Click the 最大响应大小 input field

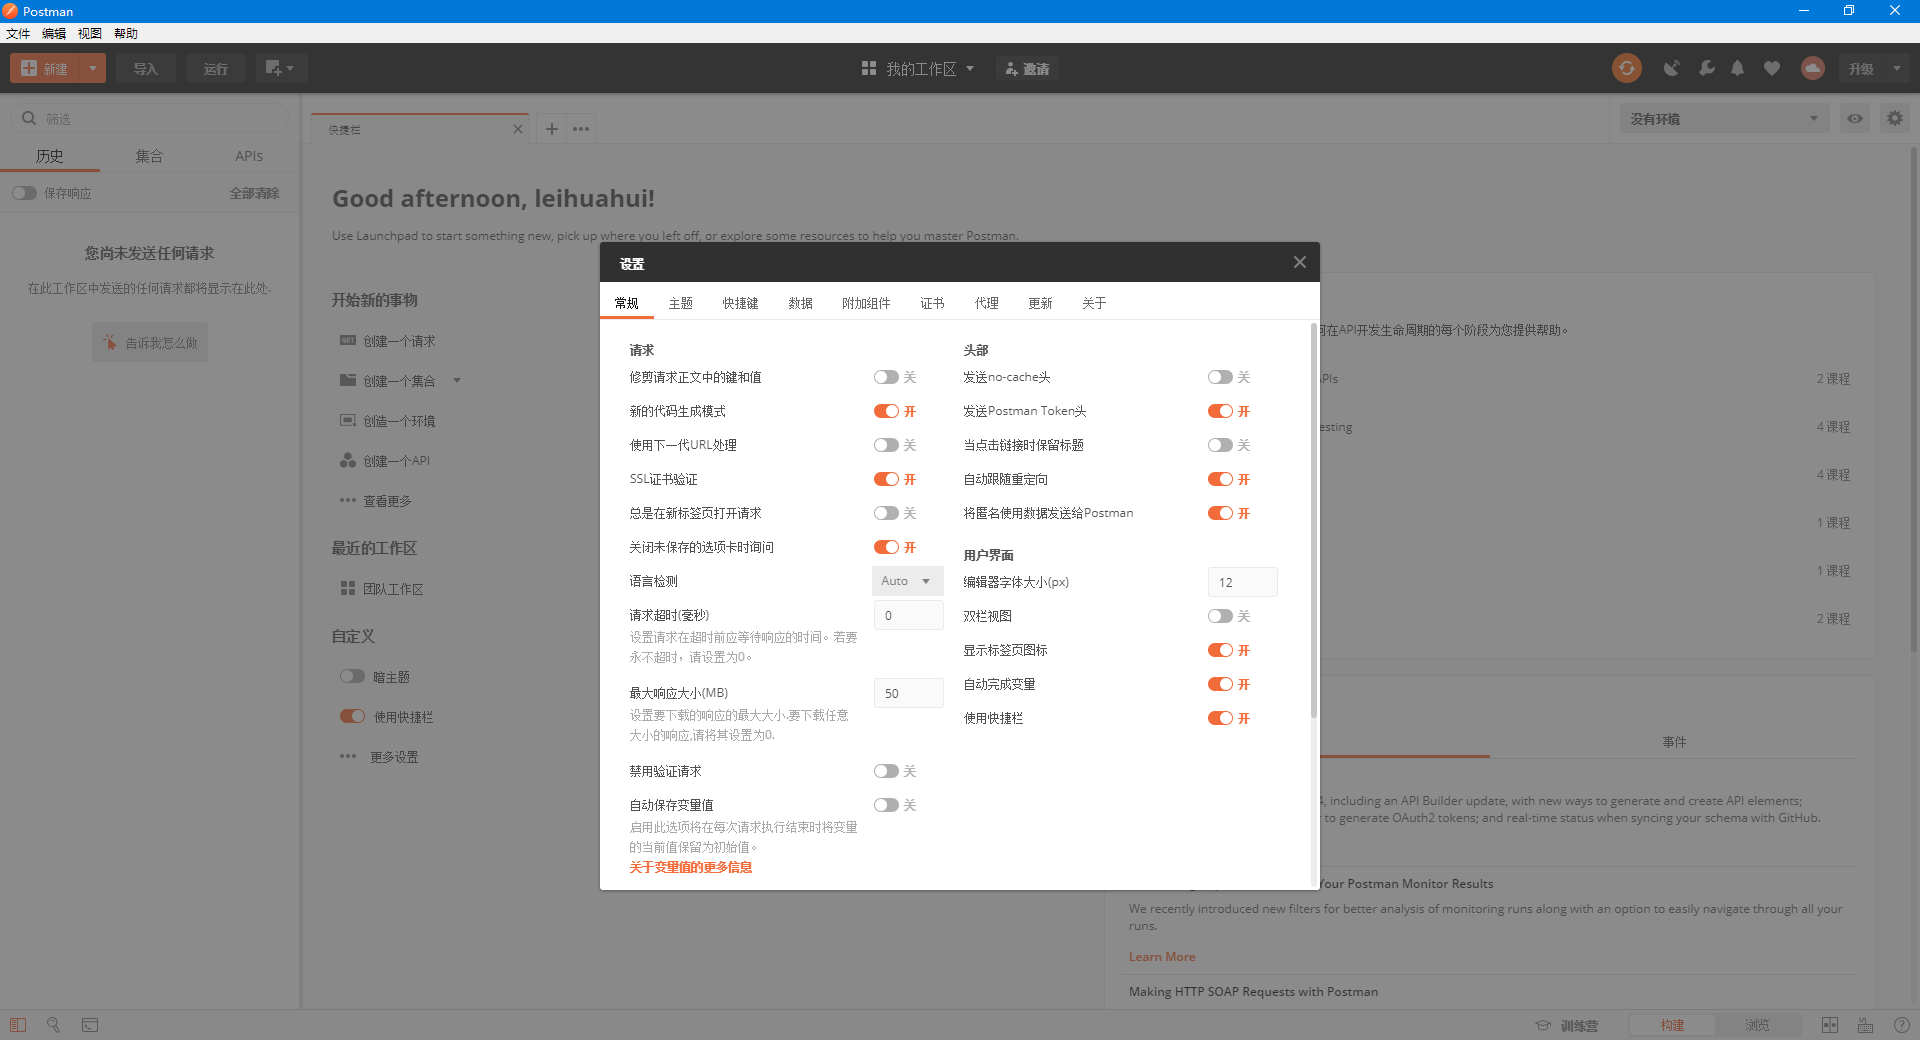pos(907,693)
